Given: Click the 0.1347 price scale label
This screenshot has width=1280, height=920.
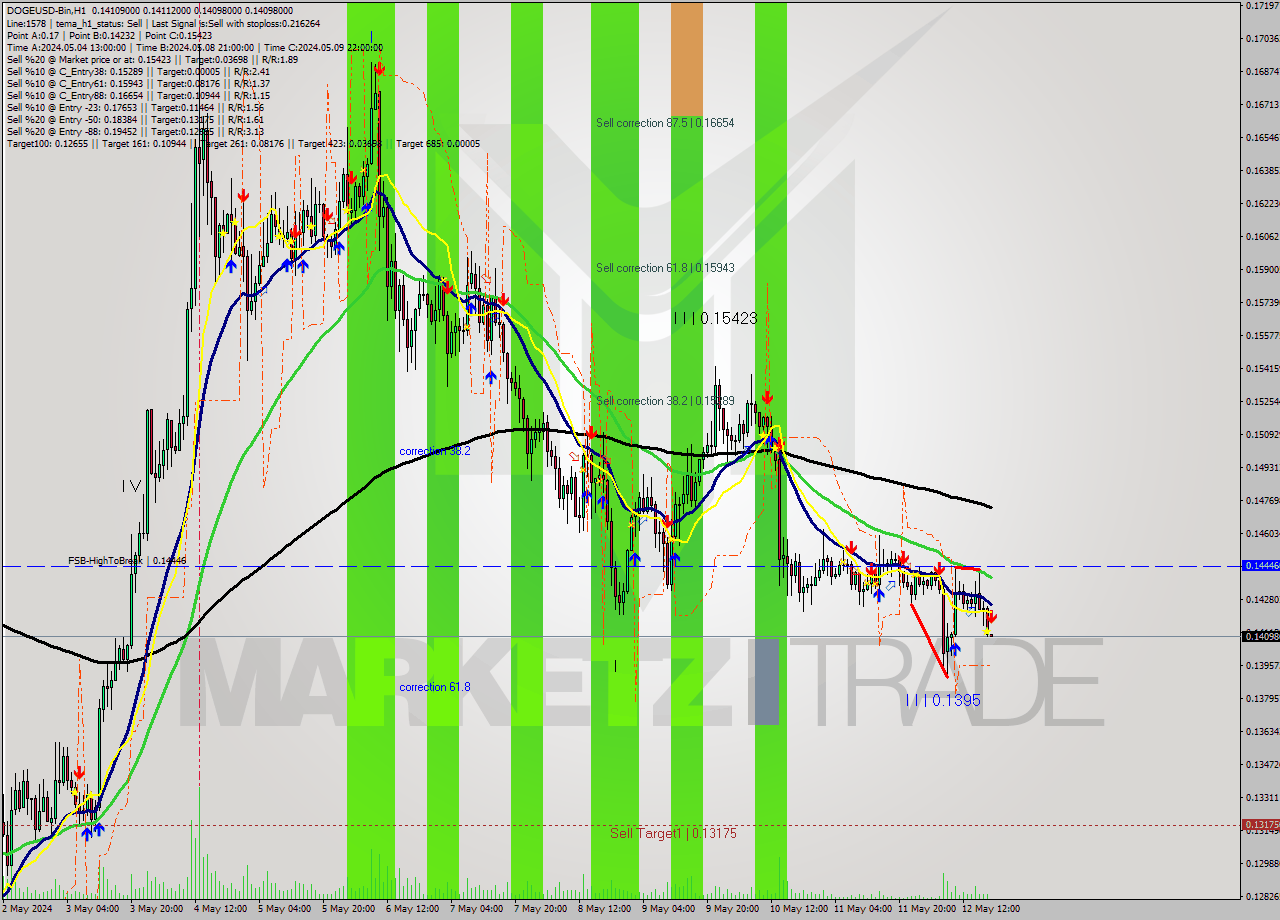Looking at the screenshot, I should (1262, 764).
